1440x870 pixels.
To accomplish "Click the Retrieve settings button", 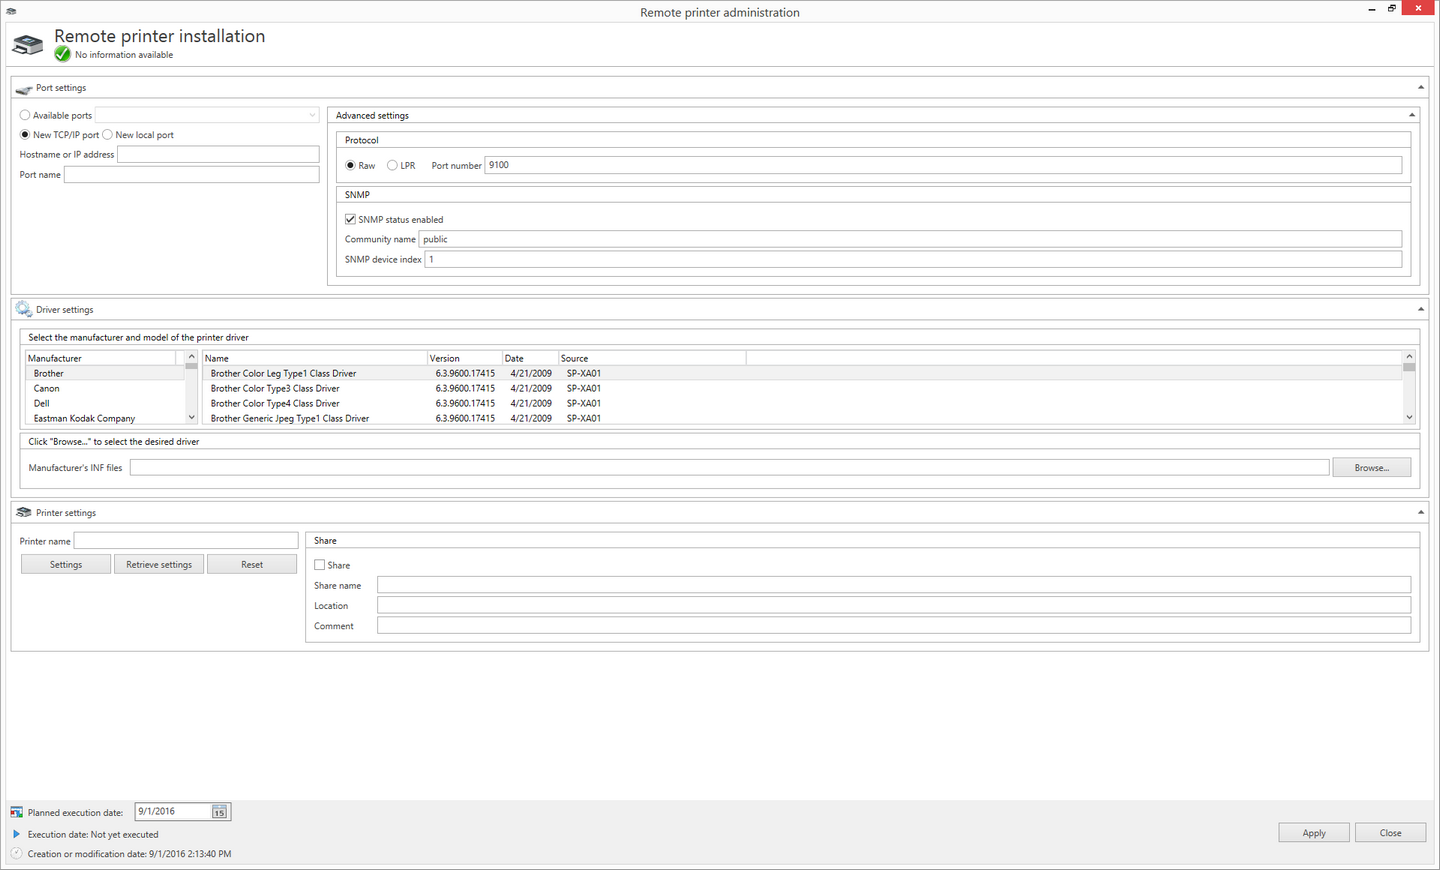I will pos(159,565).
